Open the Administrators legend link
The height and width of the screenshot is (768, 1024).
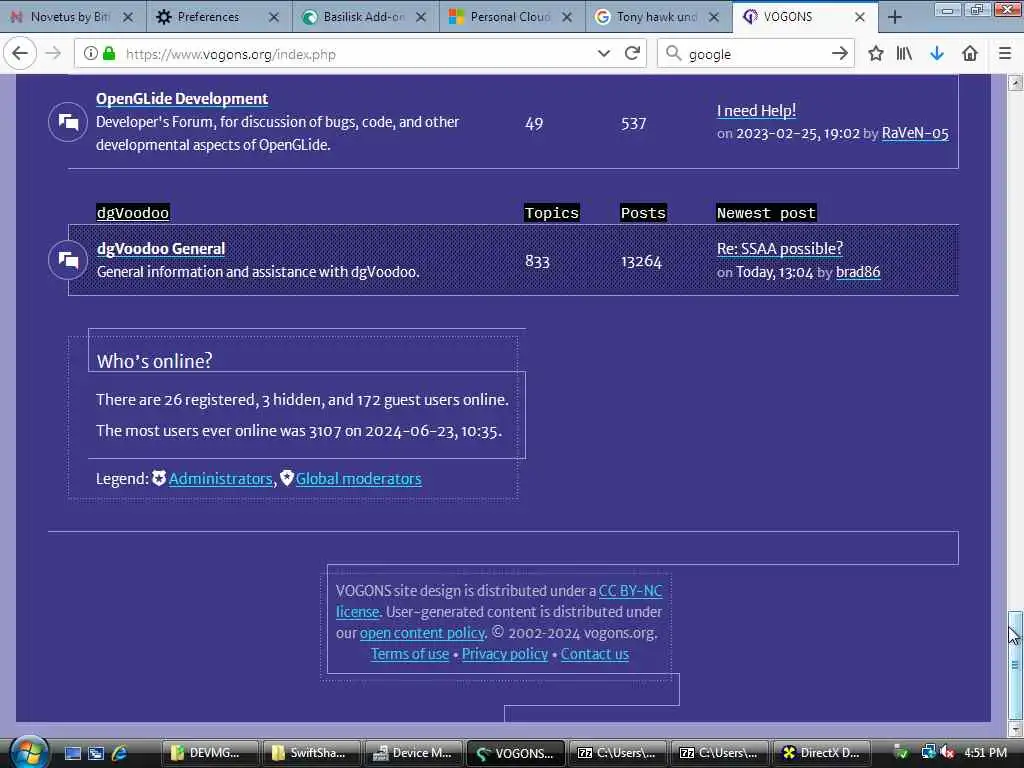click(220, 479)
